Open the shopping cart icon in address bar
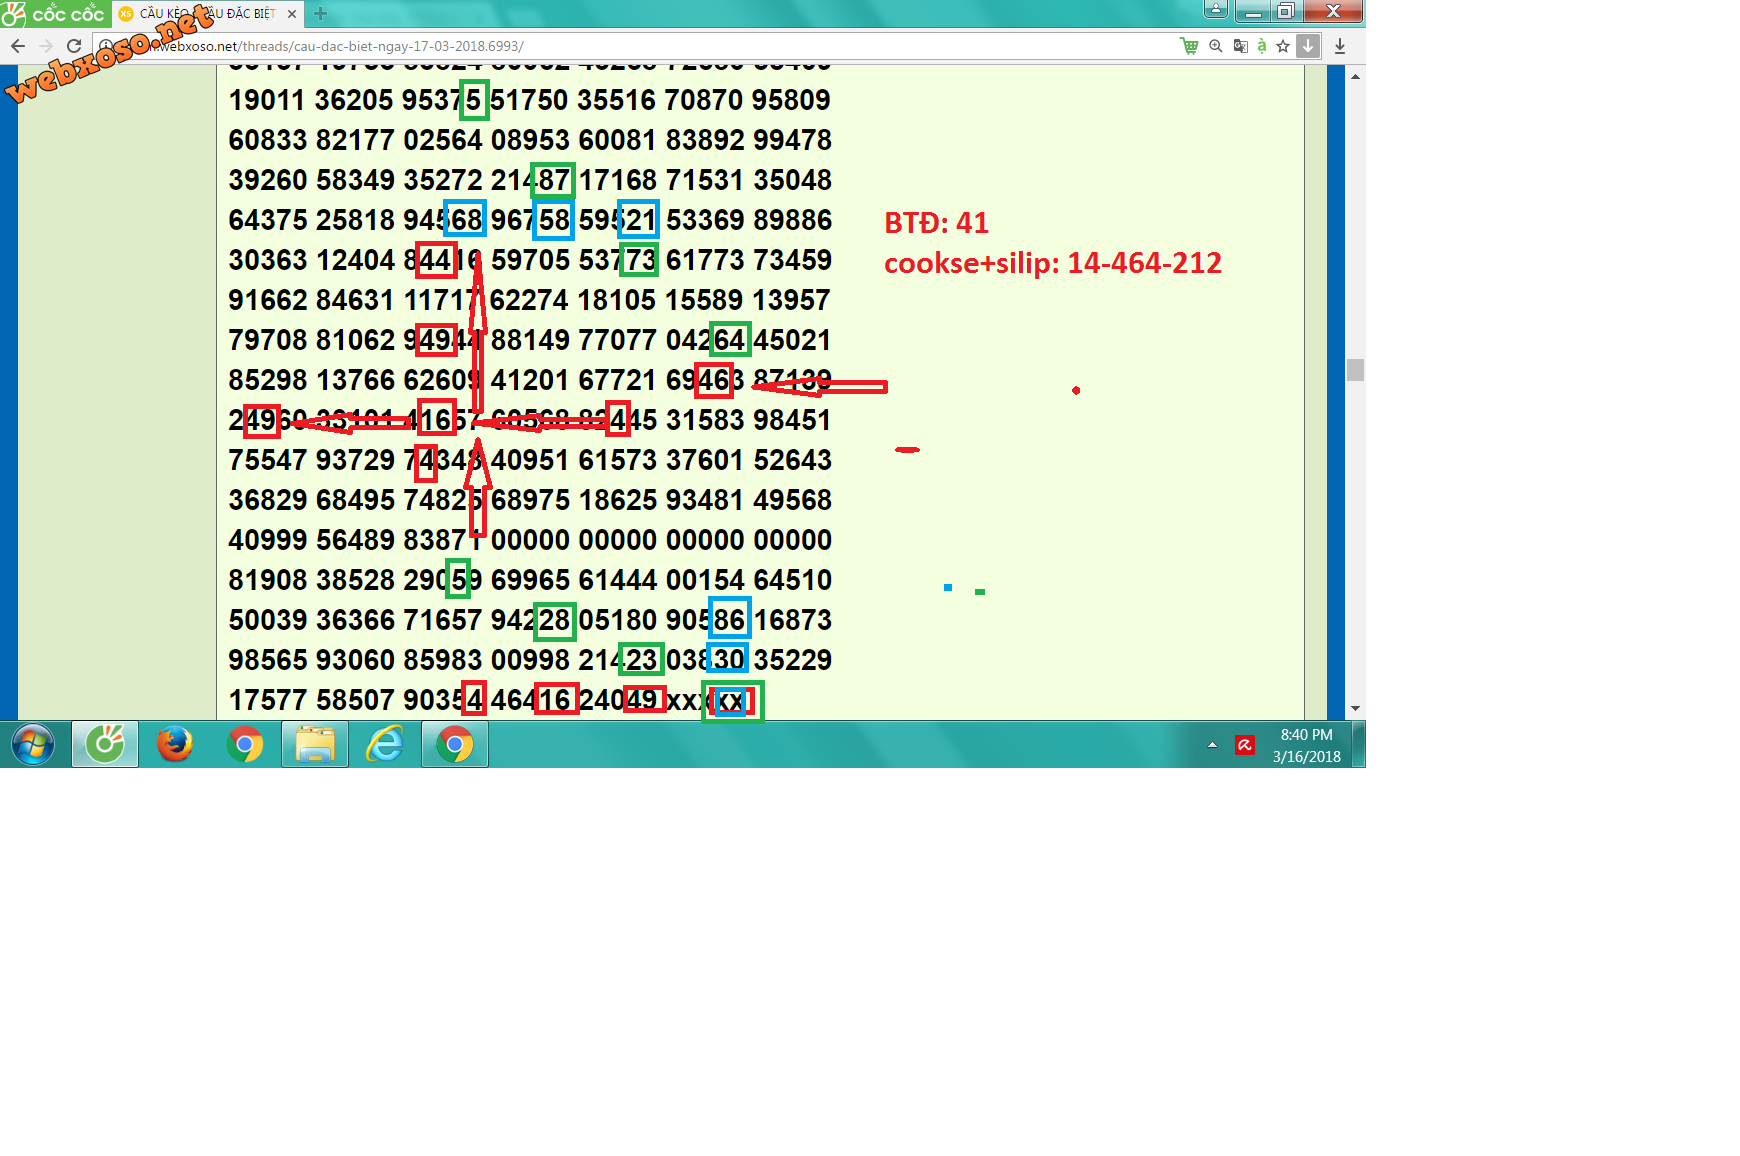 (x=1189, y=46)
